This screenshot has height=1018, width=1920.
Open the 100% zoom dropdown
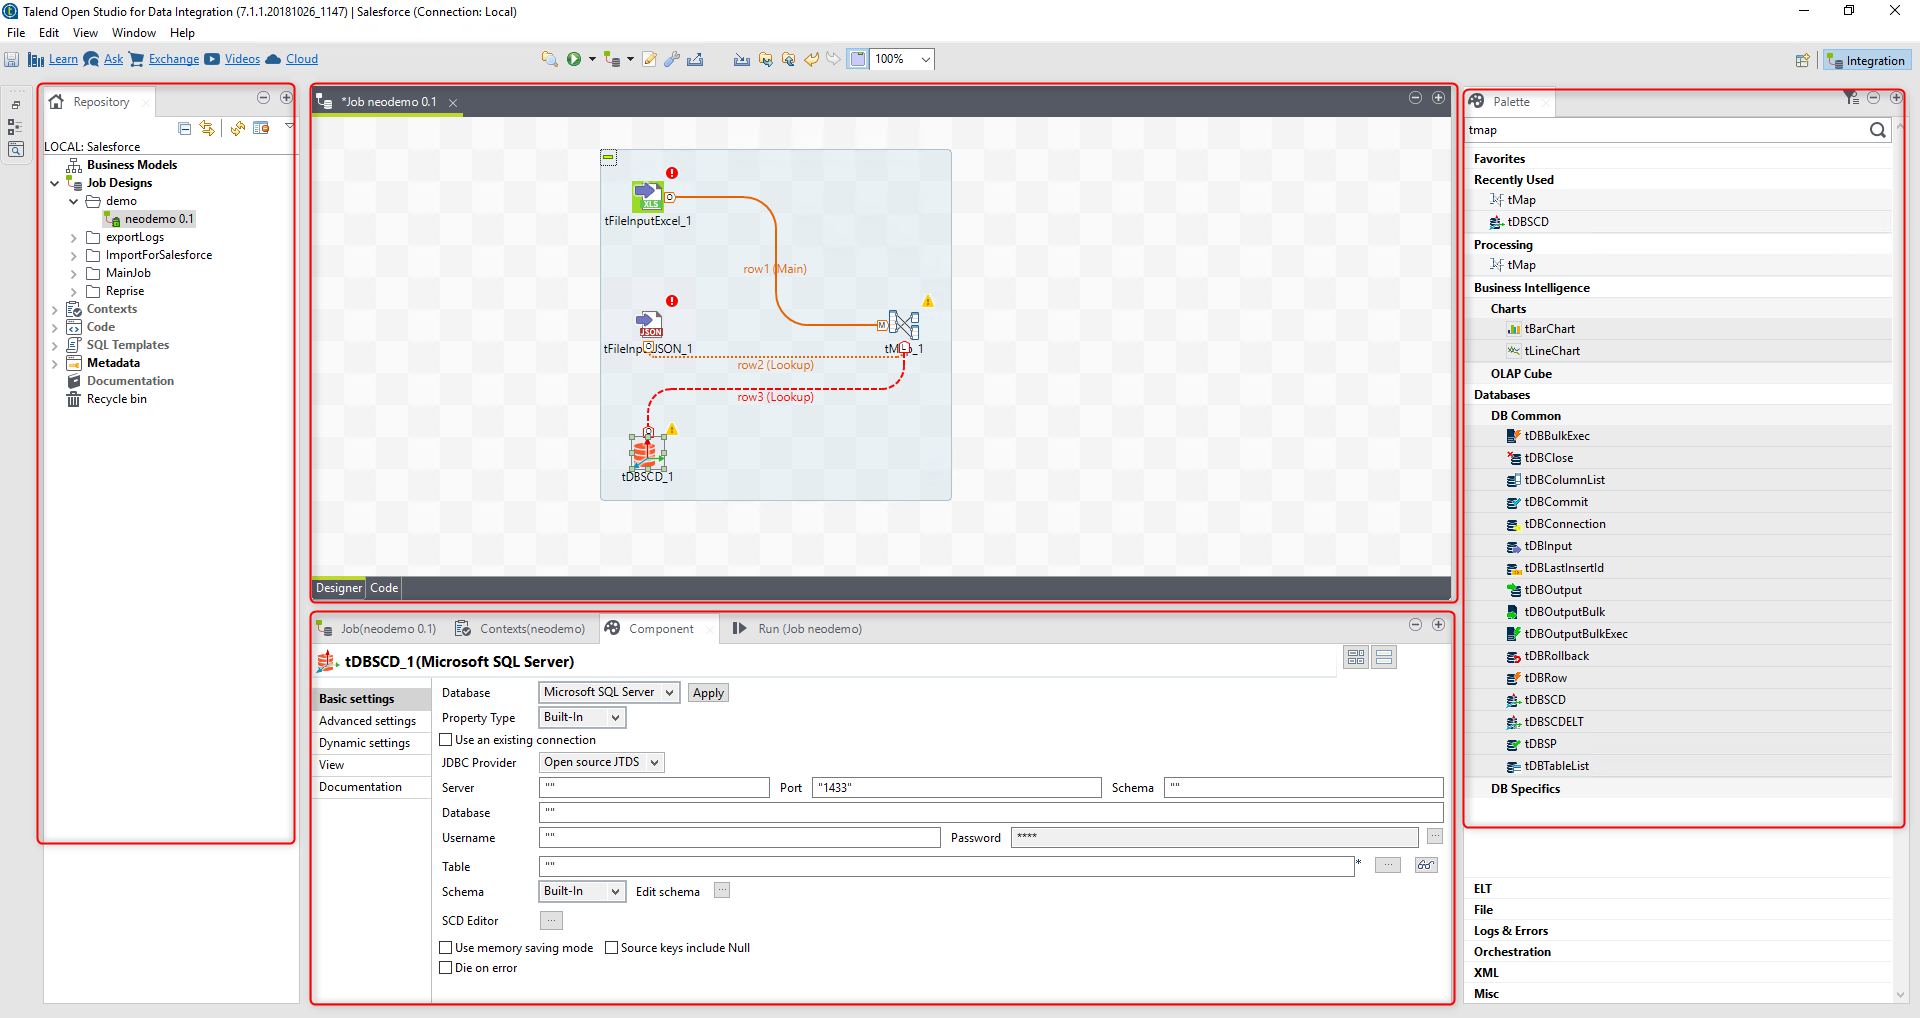[x=926, y=59]
